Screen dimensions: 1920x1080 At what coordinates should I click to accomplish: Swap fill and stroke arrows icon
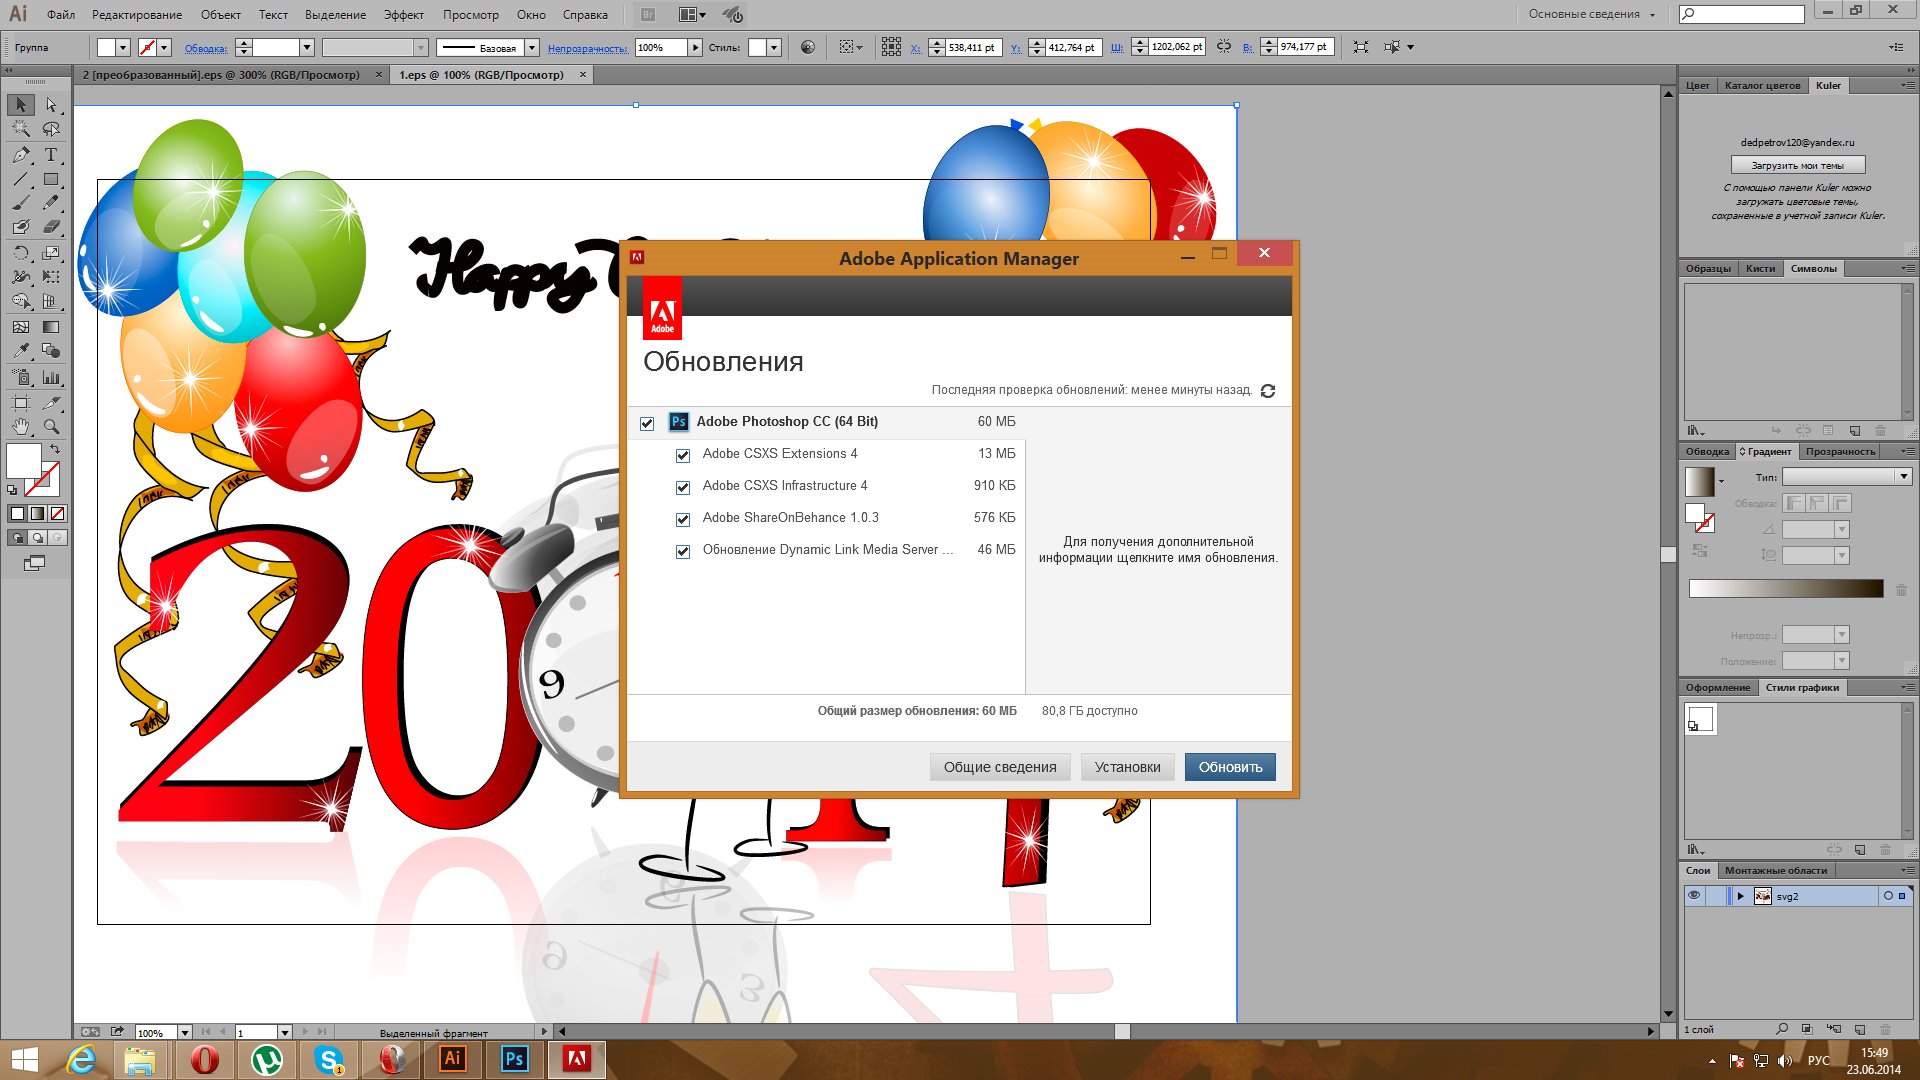[x=55, y=450]
